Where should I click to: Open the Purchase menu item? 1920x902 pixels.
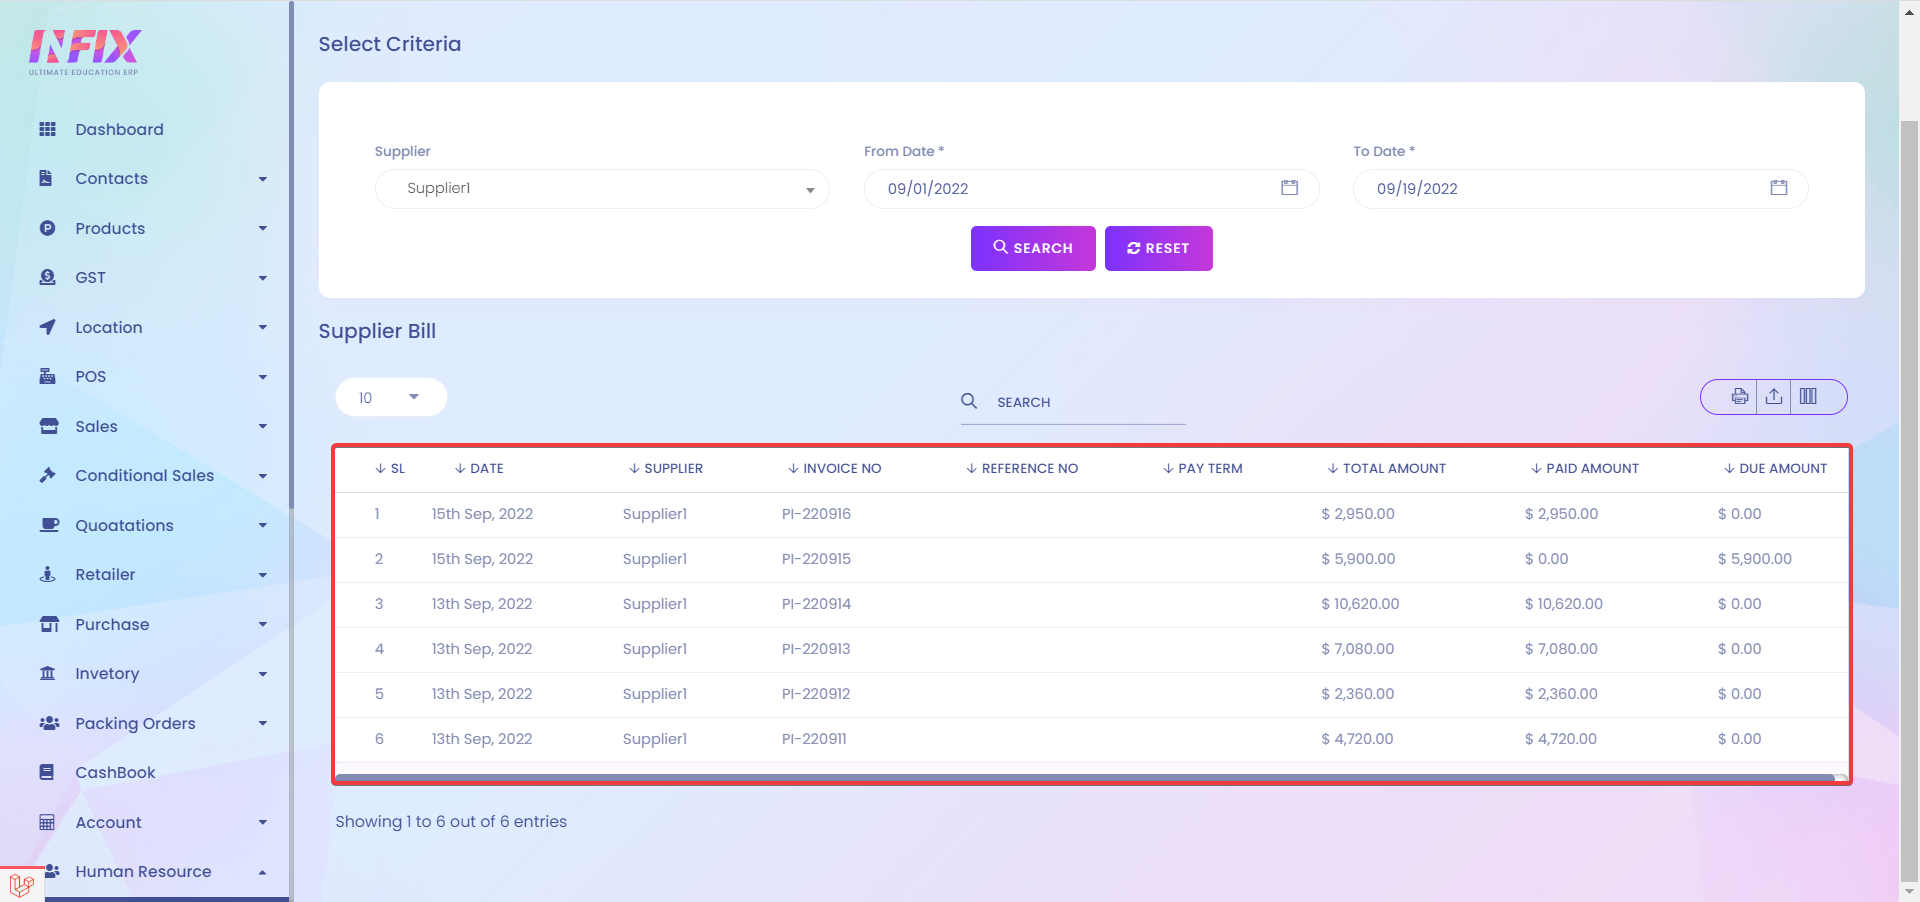pos(112,624)
